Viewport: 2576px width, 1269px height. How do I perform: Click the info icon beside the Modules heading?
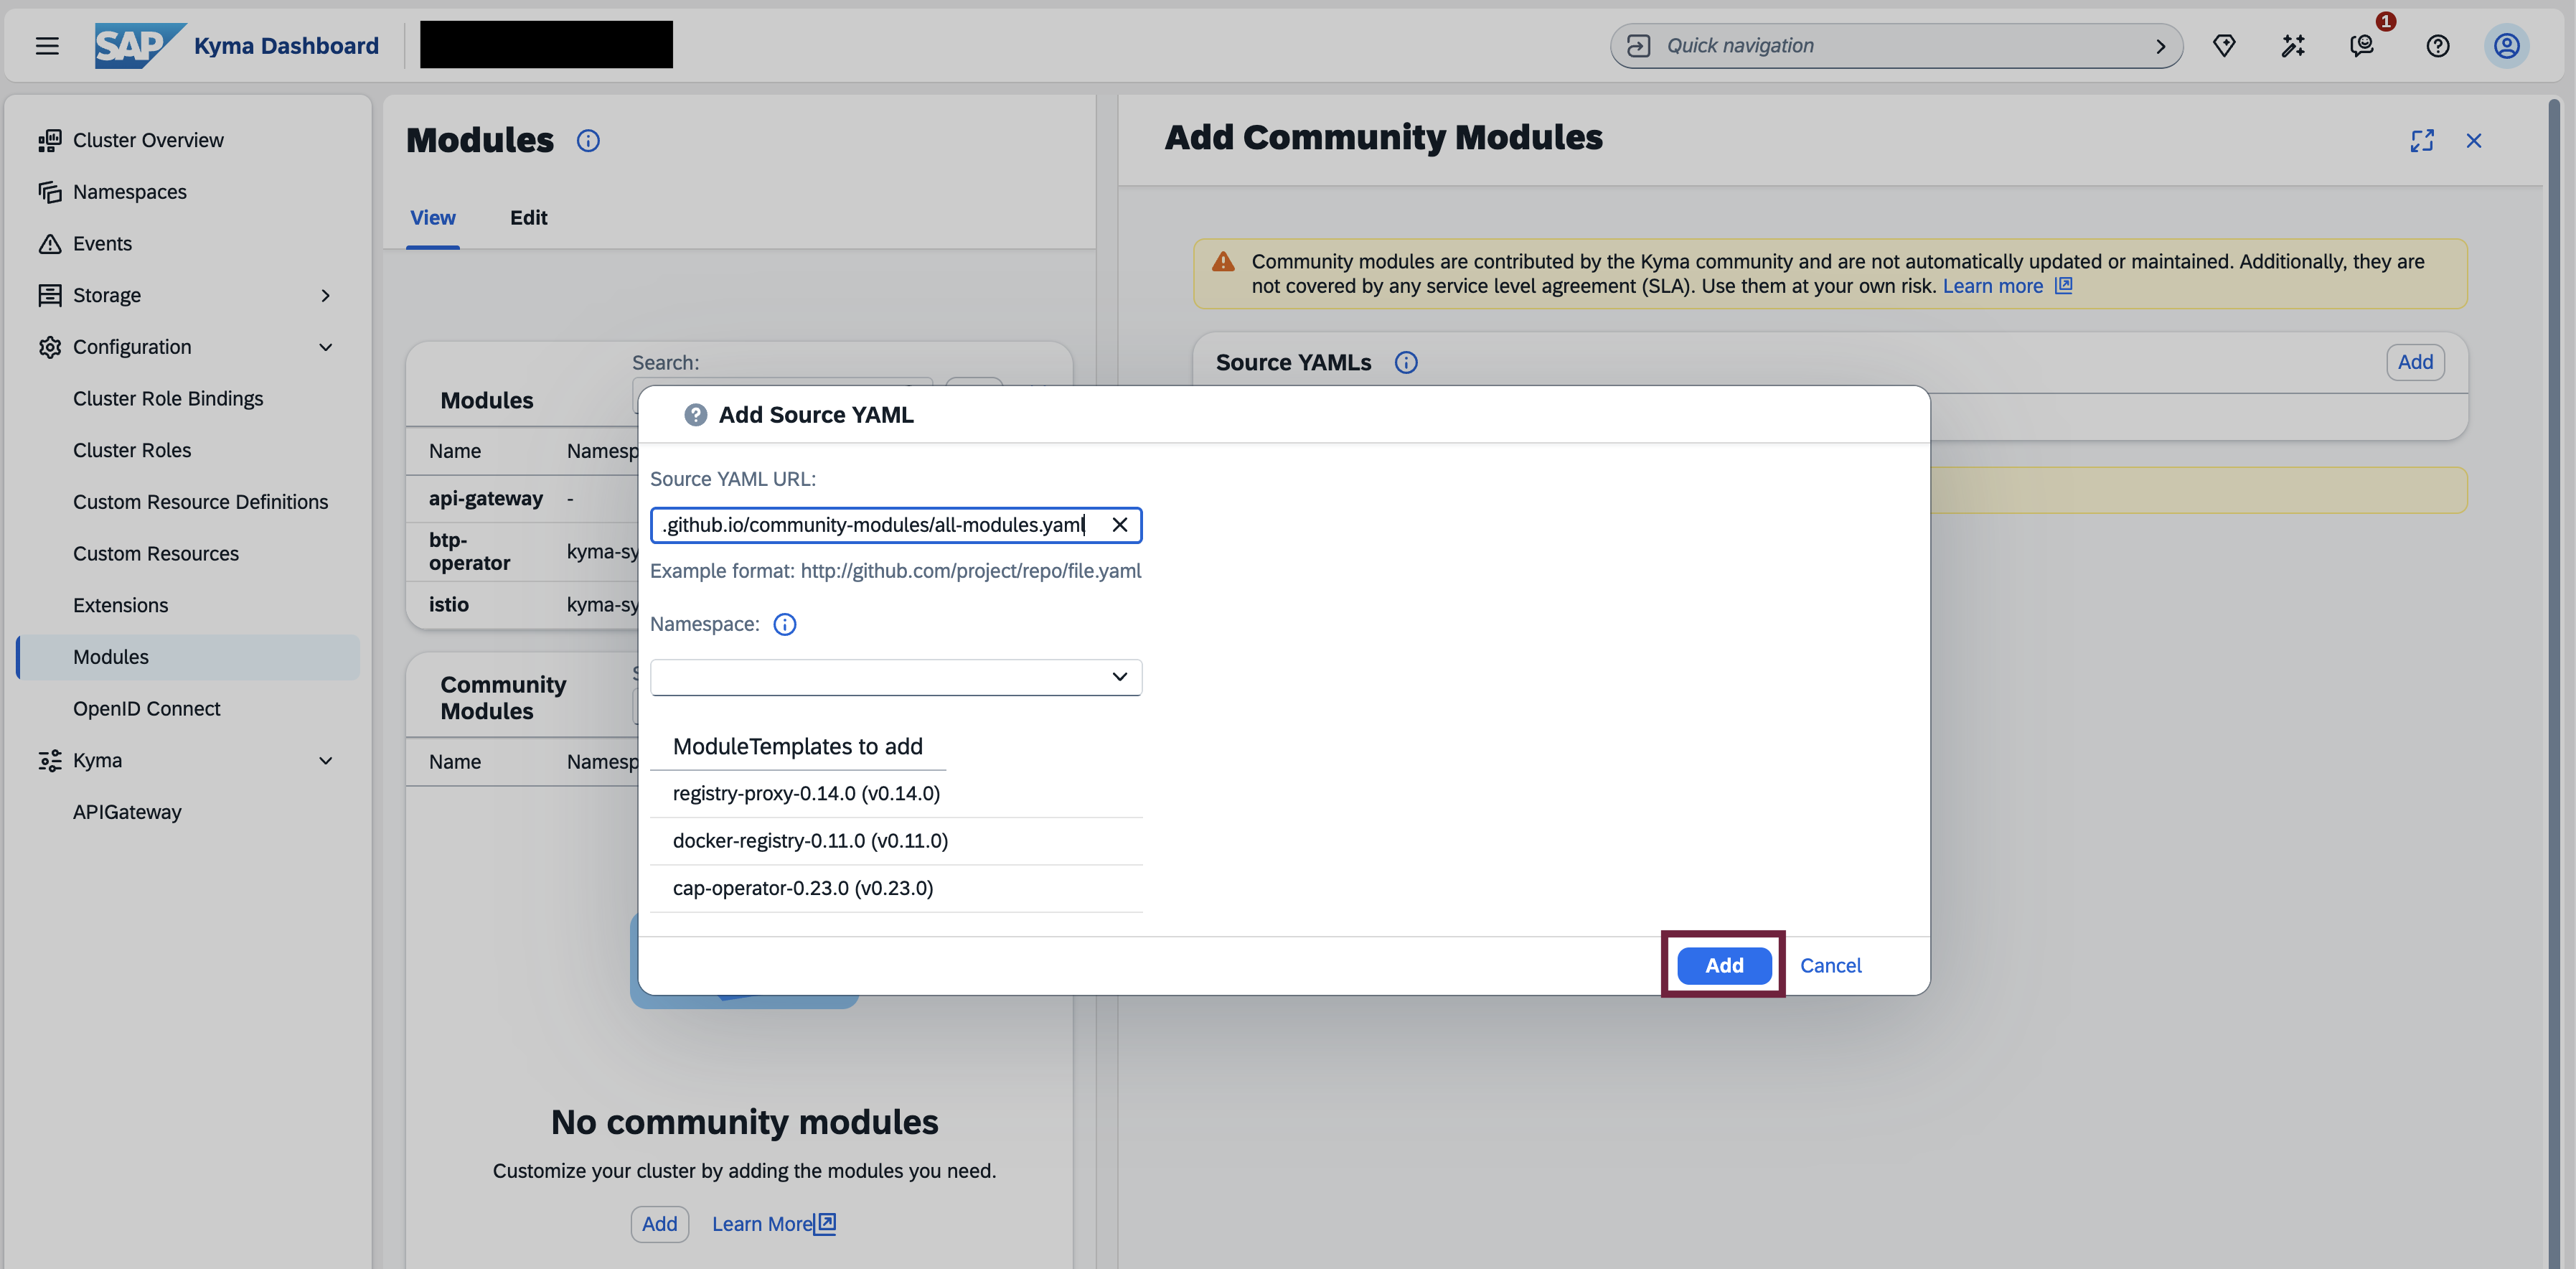[x=588, y=140]
